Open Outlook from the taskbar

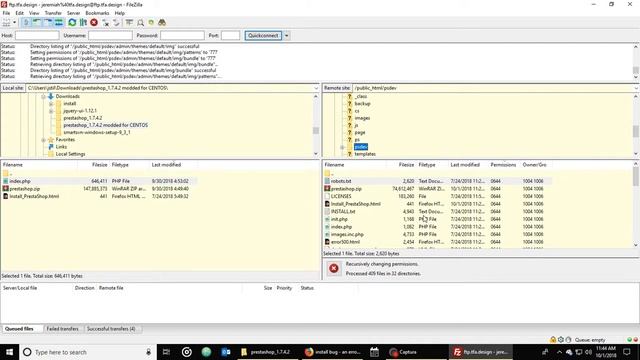click(225, 352)
